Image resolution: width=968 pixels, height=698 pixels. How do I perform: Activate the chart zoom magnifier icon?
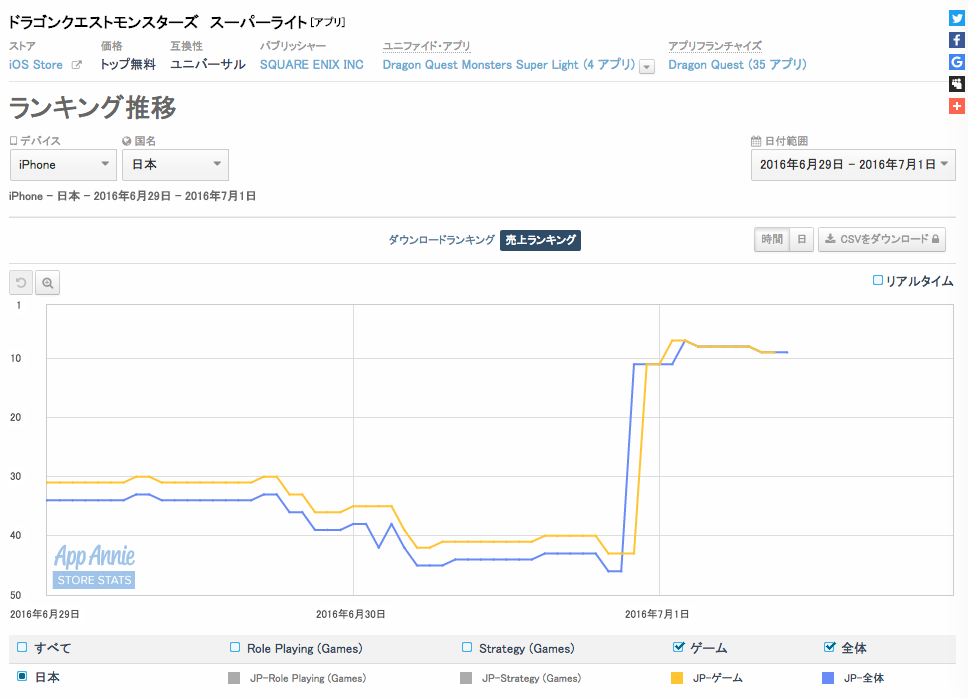pos(48,283)
